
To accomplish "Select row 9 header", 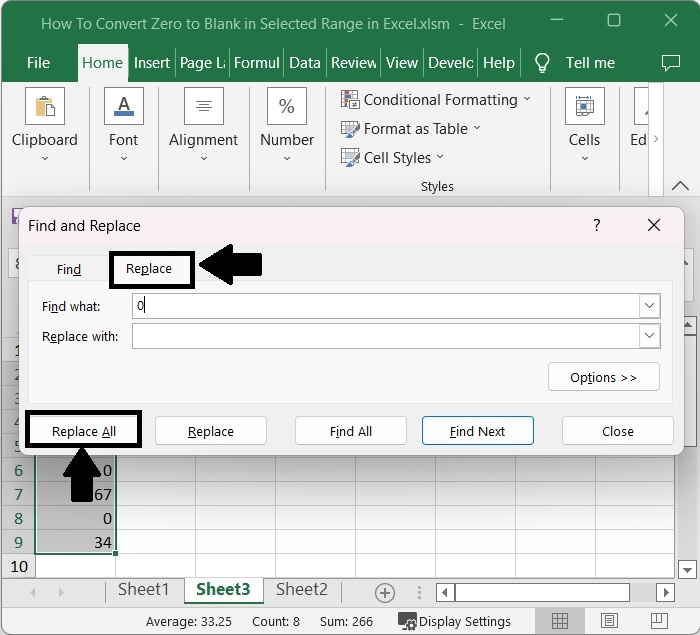I will pos(19,542).
